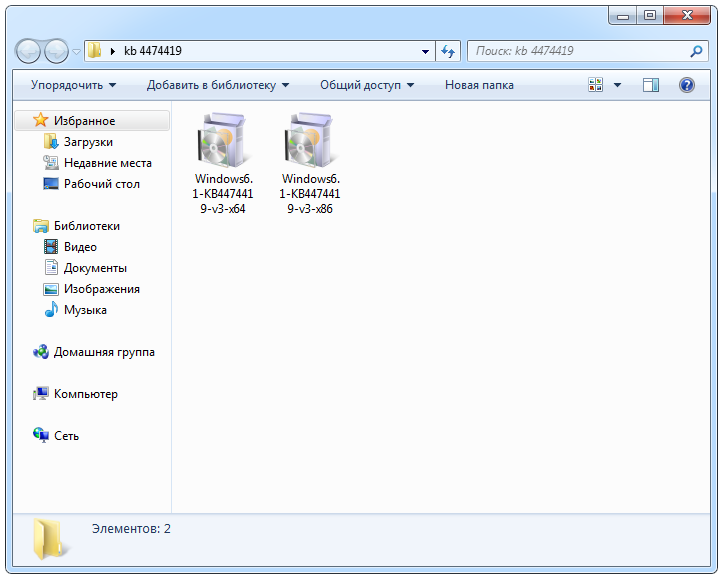Viewport: 722px width, 577px height.
Task: Open Загрузки in favorites
Action: coord(88,142)
